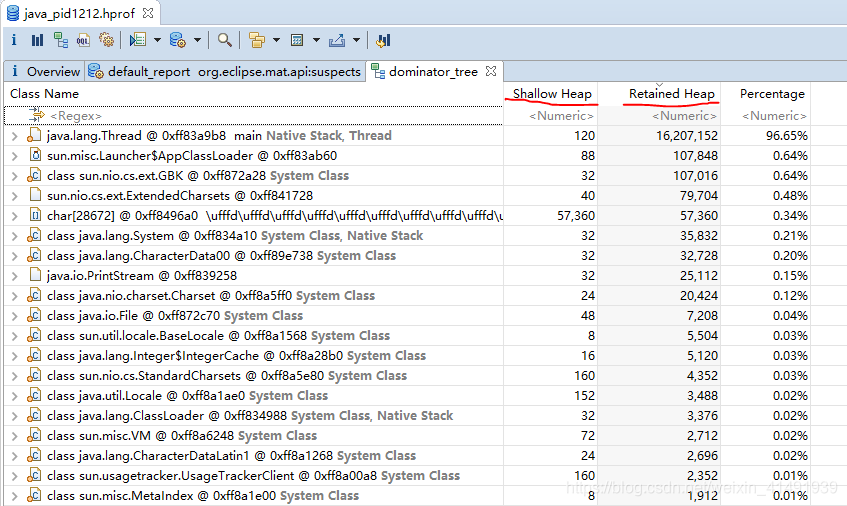Click shallow heap value 57,360
The height and width of the screenshot is (506, 847).
point(576,215)
